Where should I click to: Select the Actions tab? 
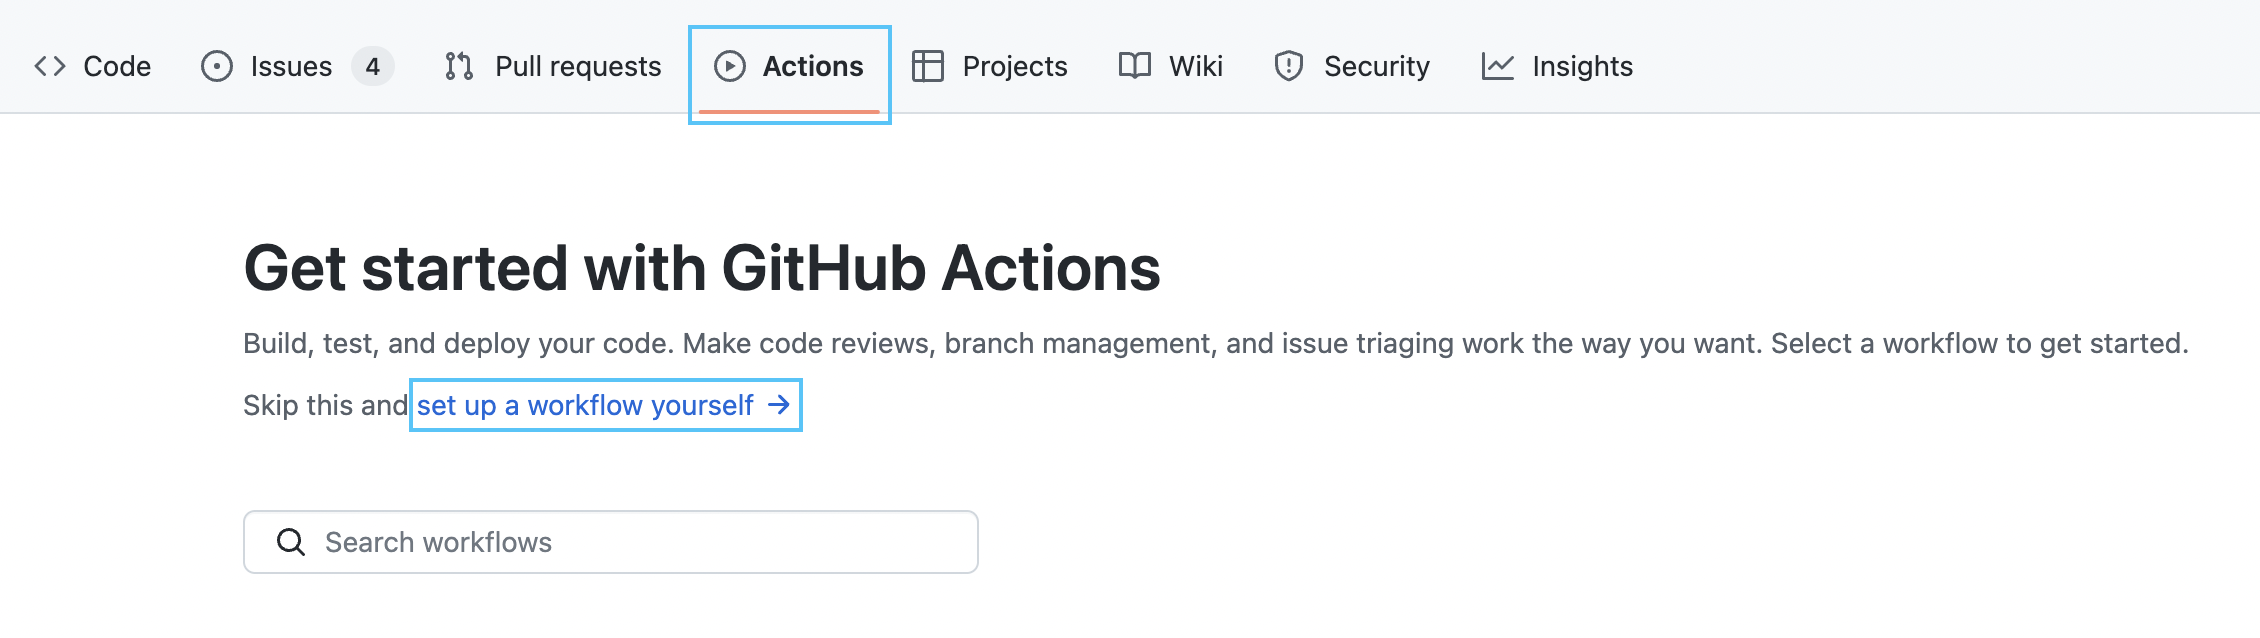790,66
